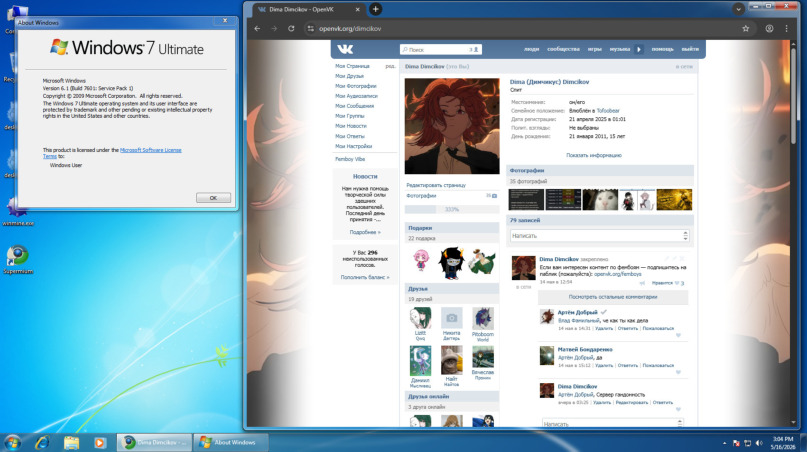807x452 pixels.
Task: Switch to About Windows taskbar button
Action: click(231, 442)
